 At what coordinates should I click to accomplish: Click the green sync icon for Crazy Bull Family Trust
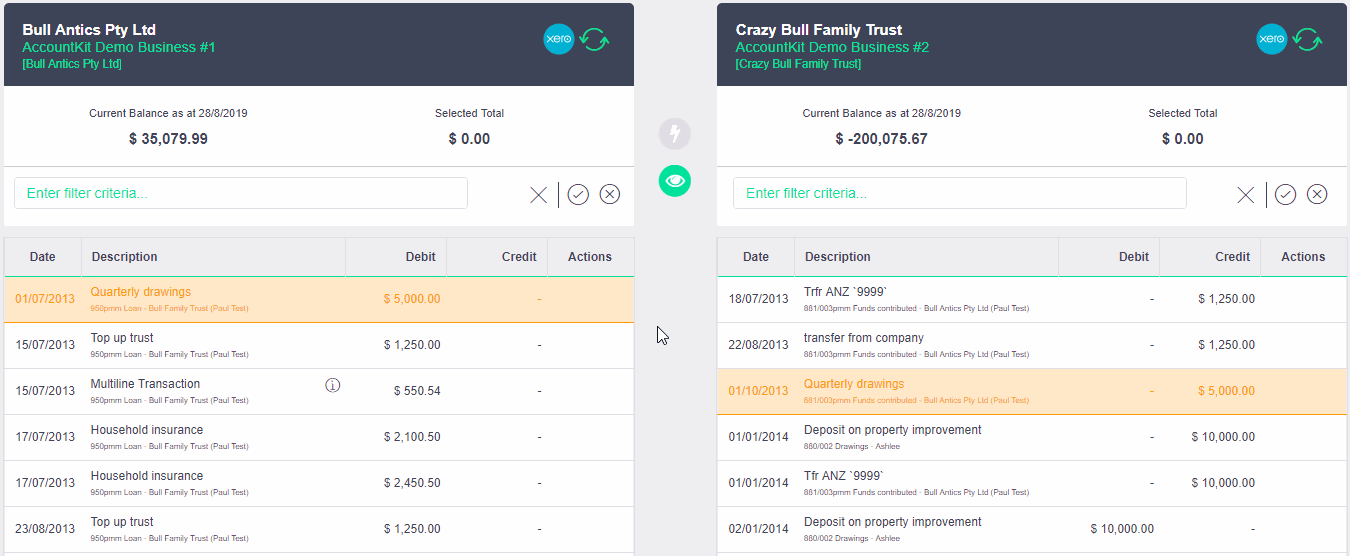[1308, 40]
